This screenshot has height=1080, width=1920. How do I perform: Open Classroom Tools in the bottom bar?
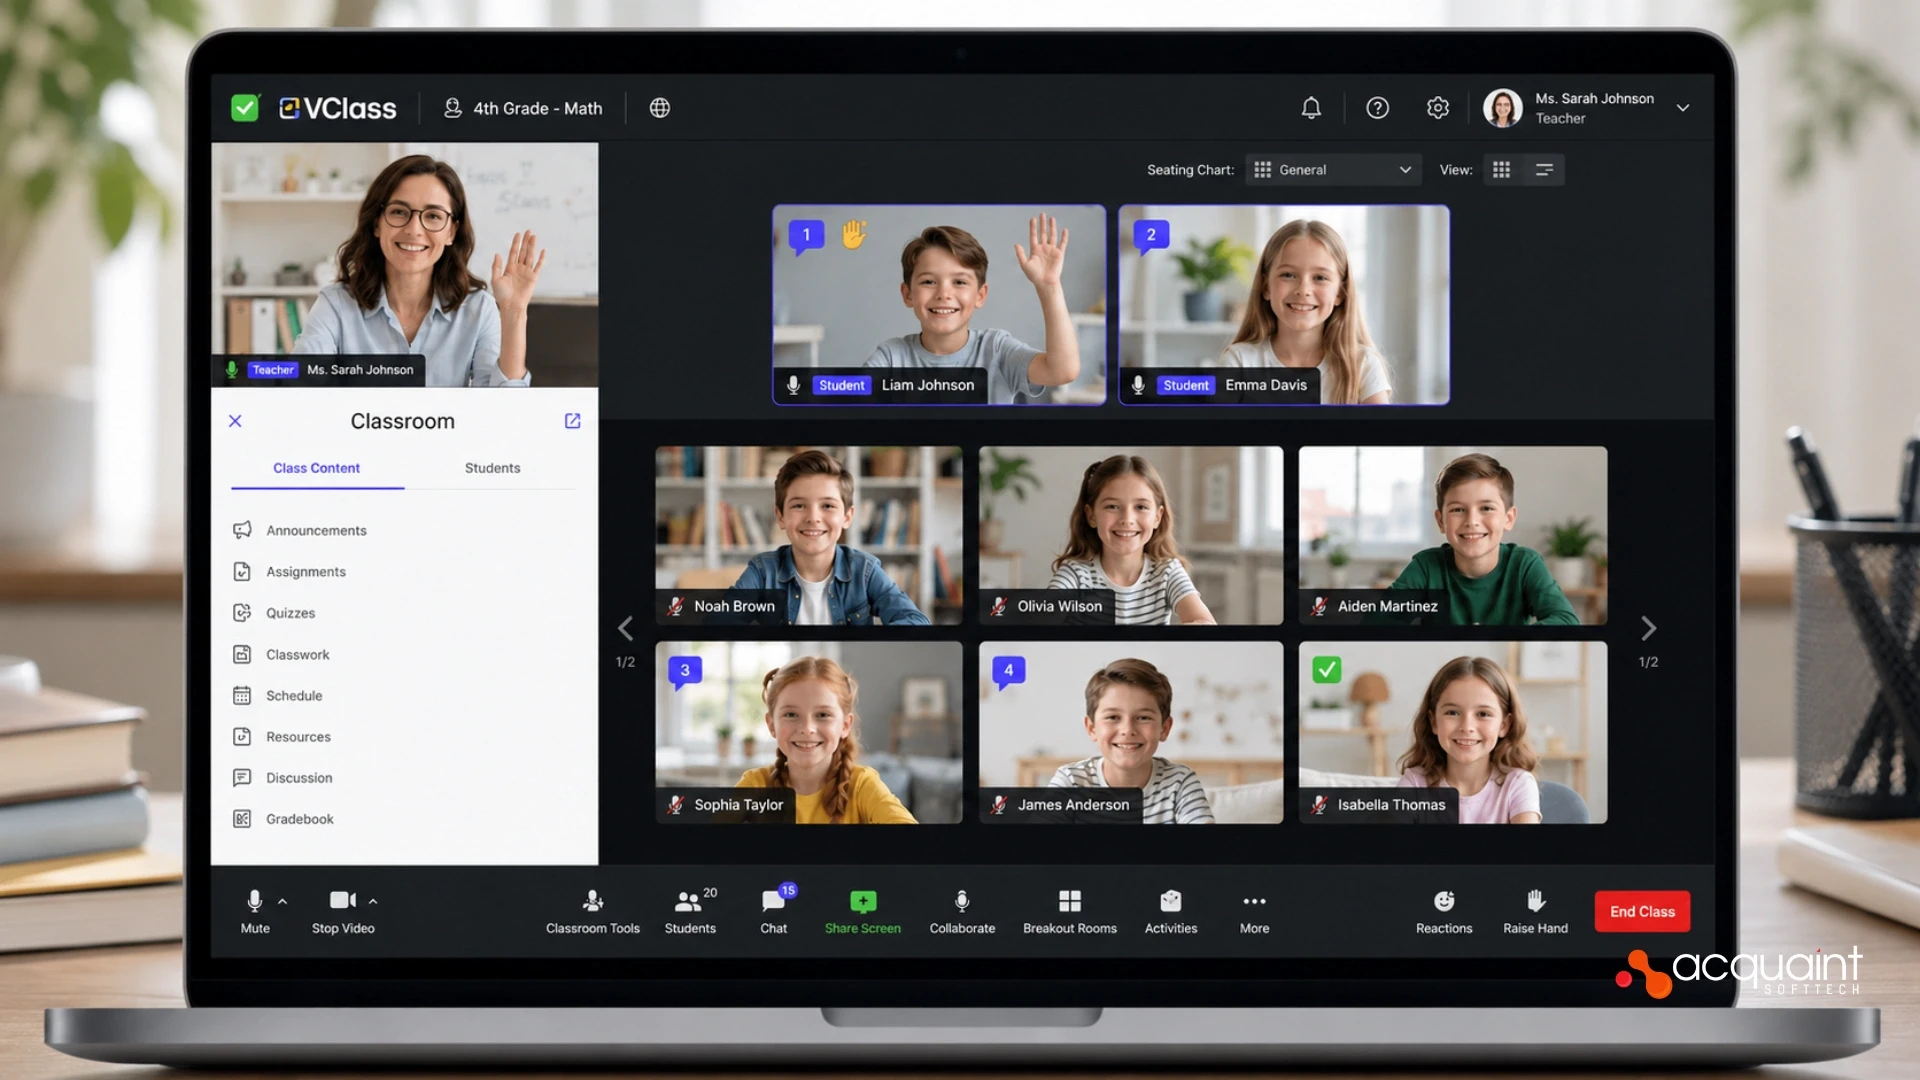point(593,912)
